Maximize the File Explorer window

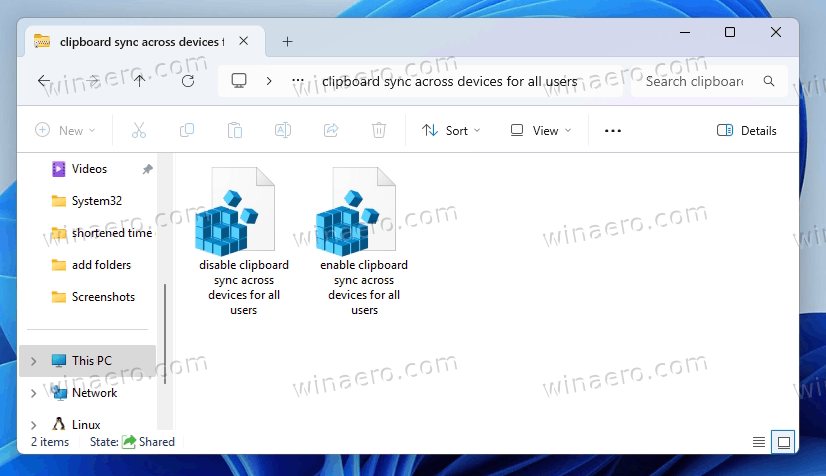pyautogui.click(x=730, y=32)
